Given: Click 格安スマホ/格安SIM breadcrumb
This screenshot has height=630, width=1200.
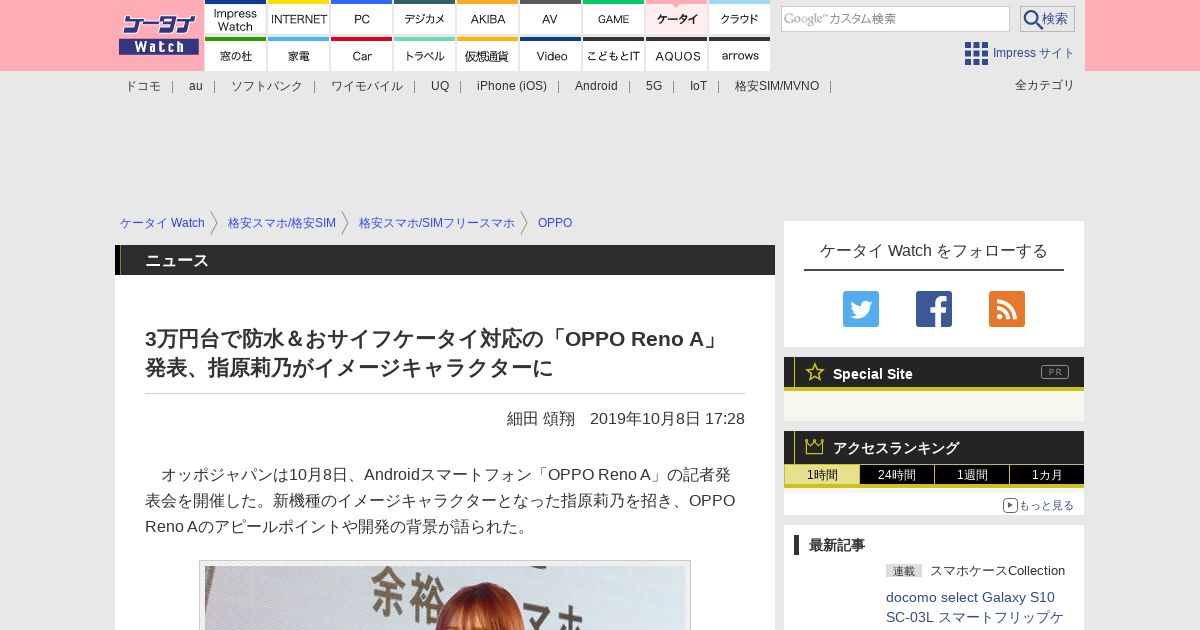Looking at the screenshot, I should (282, 223).
